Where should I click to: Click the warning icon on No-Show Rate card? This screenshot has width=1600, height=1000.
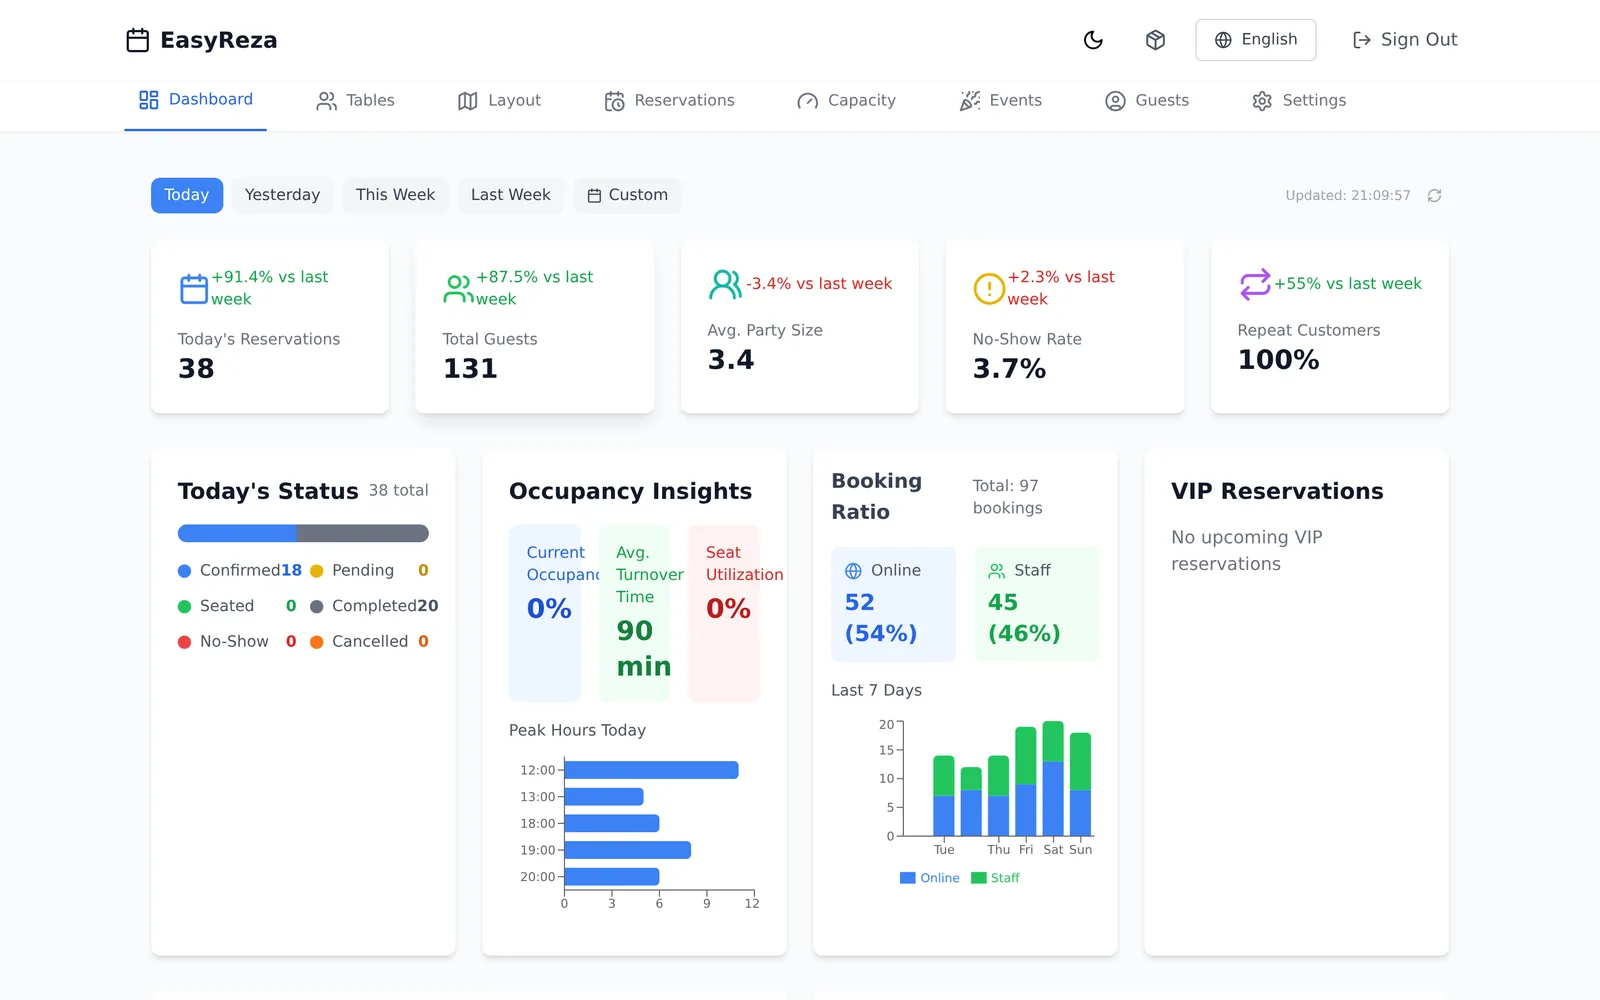(989, 289)
